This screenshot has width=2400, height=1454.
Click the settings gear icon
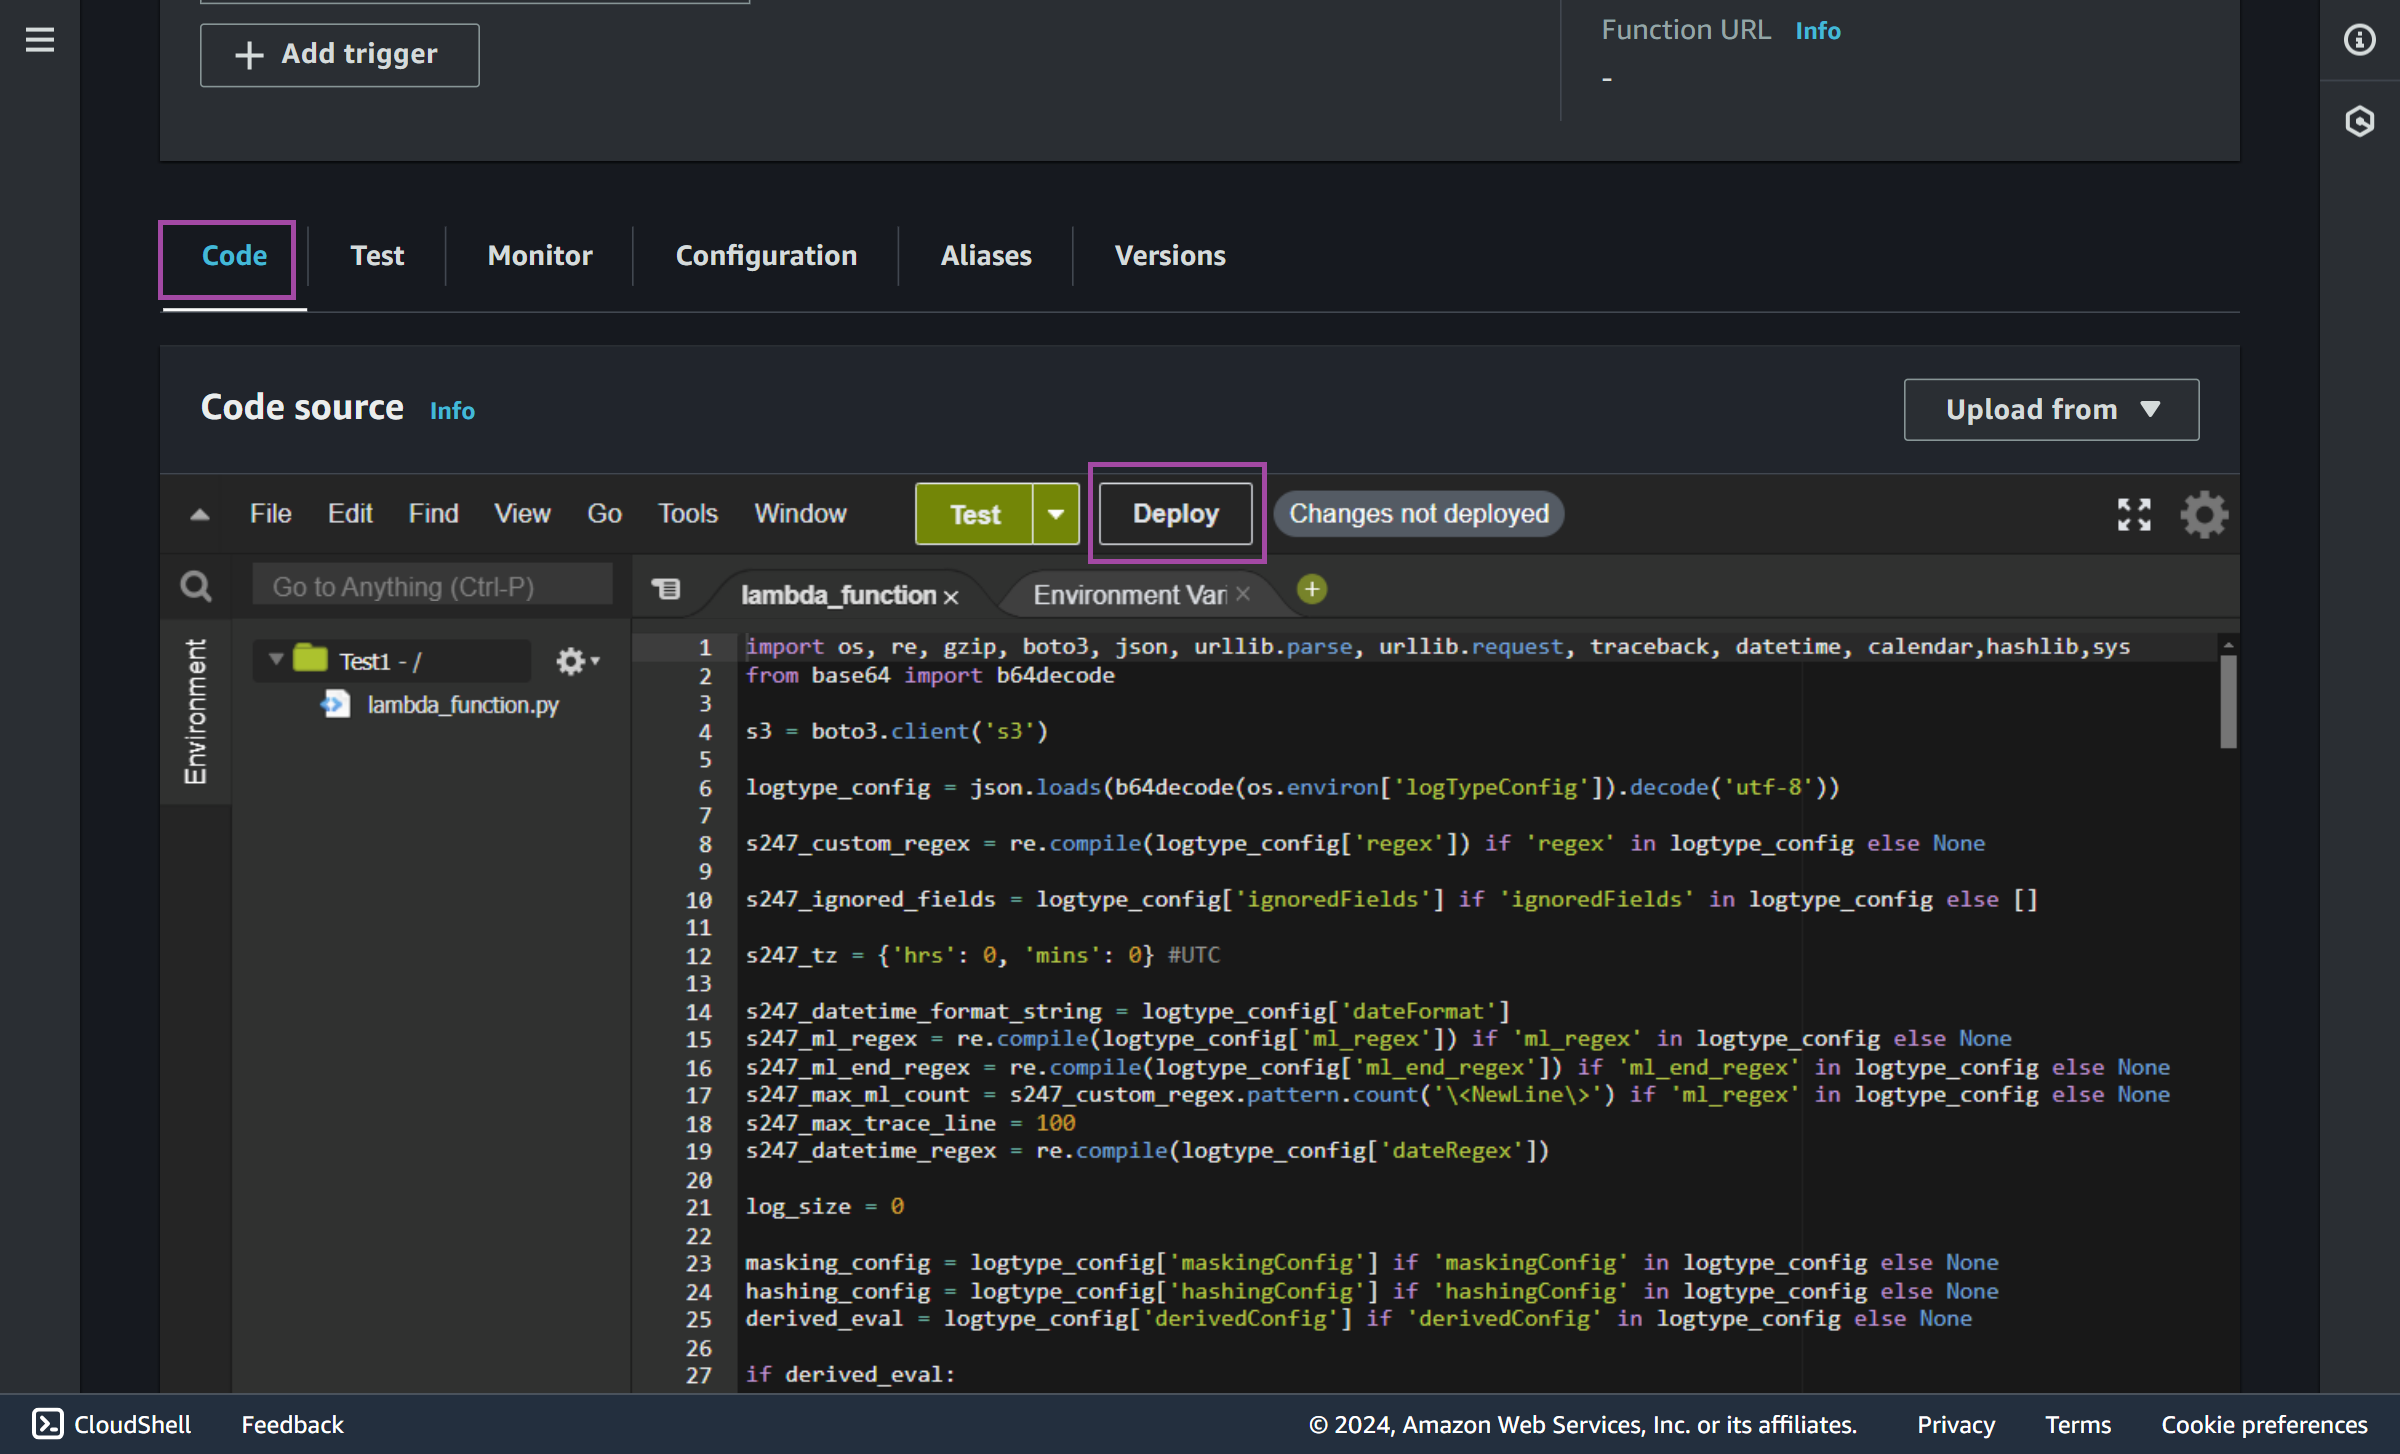pos(2201,514)
